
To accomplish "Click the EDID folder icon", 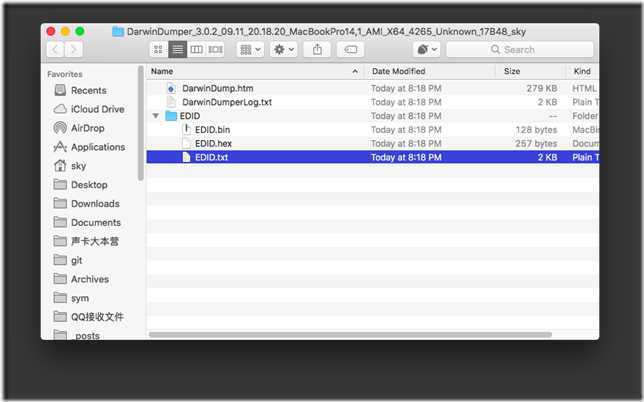I will tap(171, 116).
